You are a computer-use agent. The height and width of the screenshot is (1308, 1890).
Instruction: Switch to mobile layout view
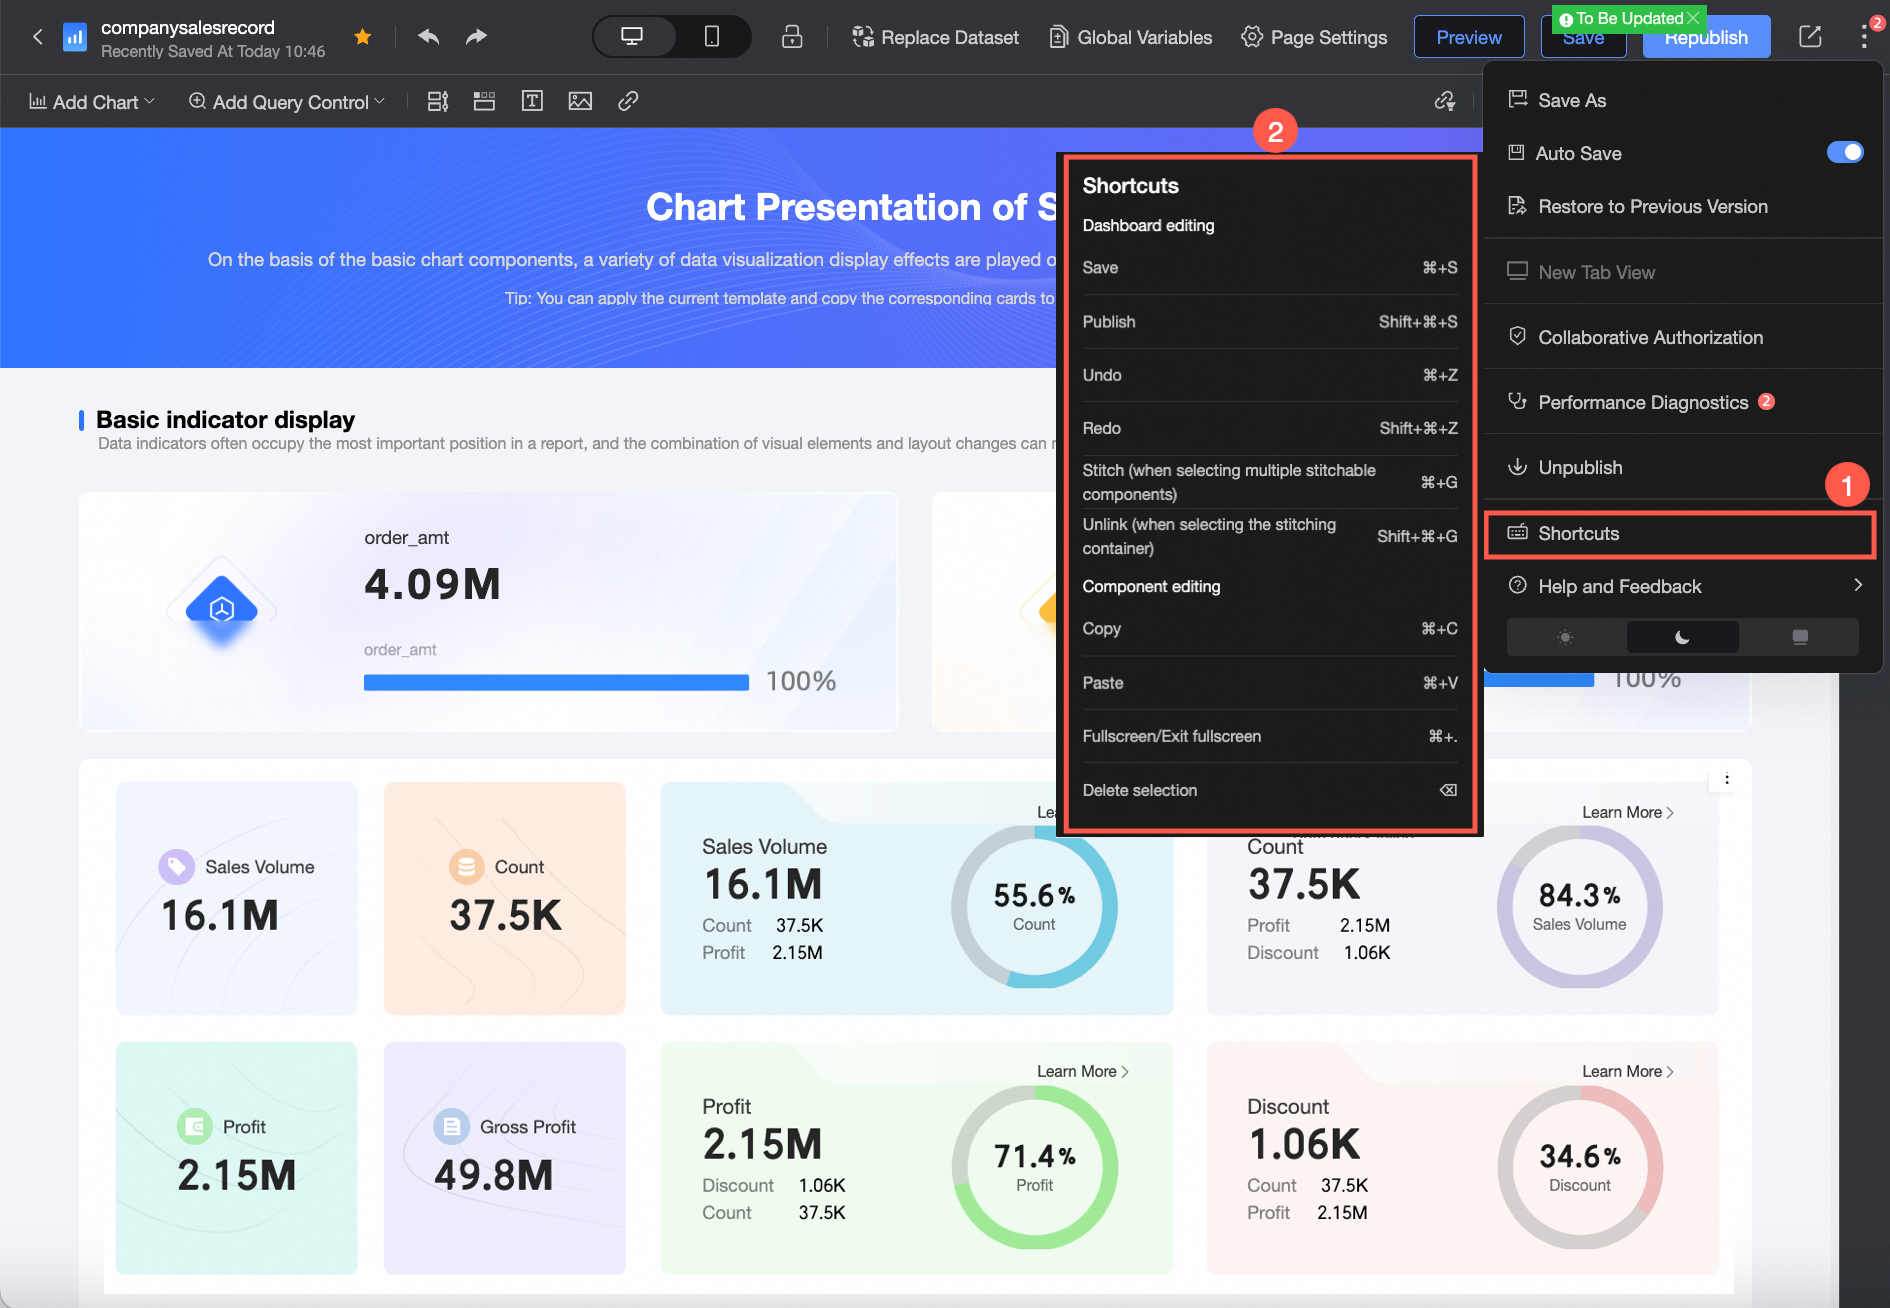712,37
